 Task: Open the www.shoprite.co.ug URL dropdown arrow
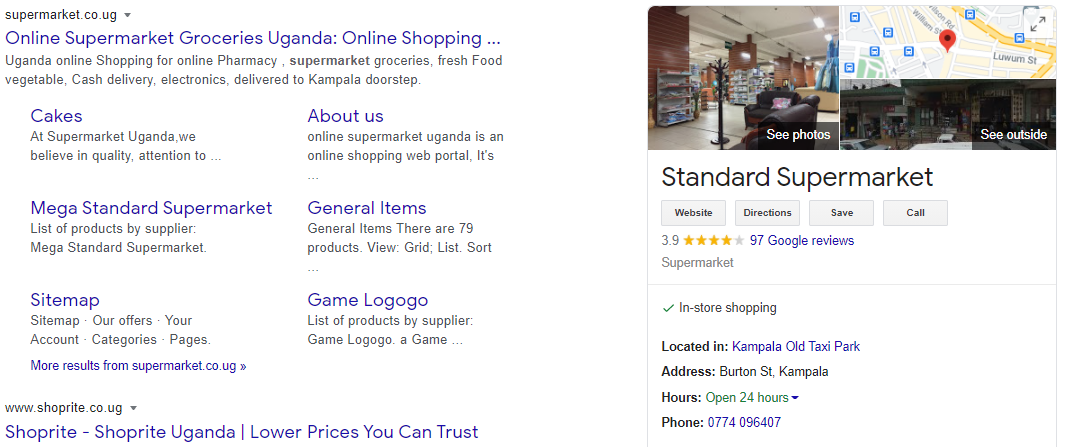[133, 408]
